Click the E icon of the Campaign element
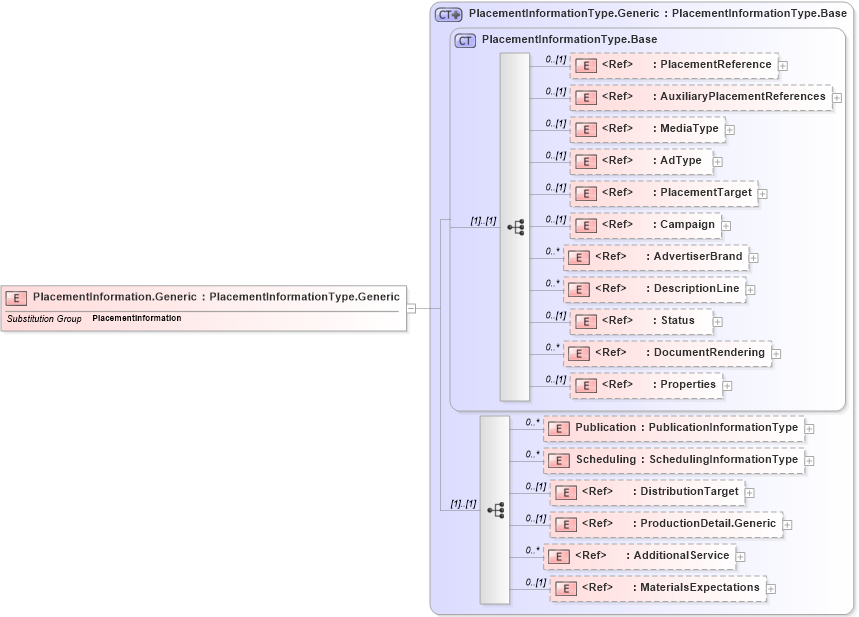The image size is (859, 617). point(586,225)
